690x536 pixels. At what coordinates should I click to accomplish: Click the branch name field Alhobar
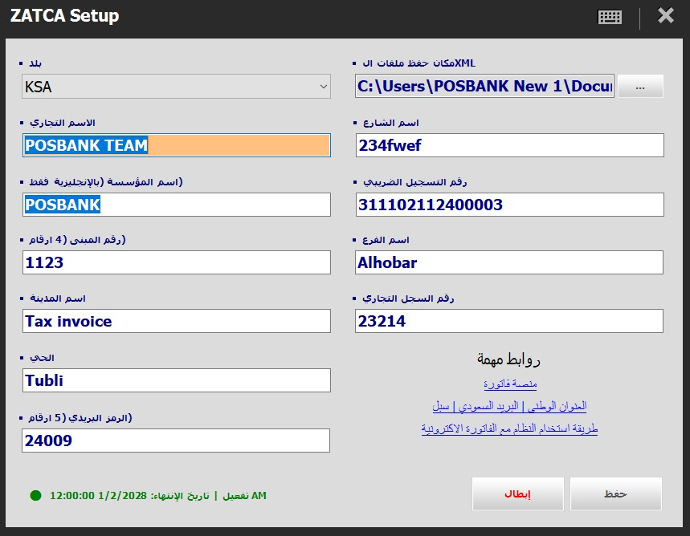509,263
